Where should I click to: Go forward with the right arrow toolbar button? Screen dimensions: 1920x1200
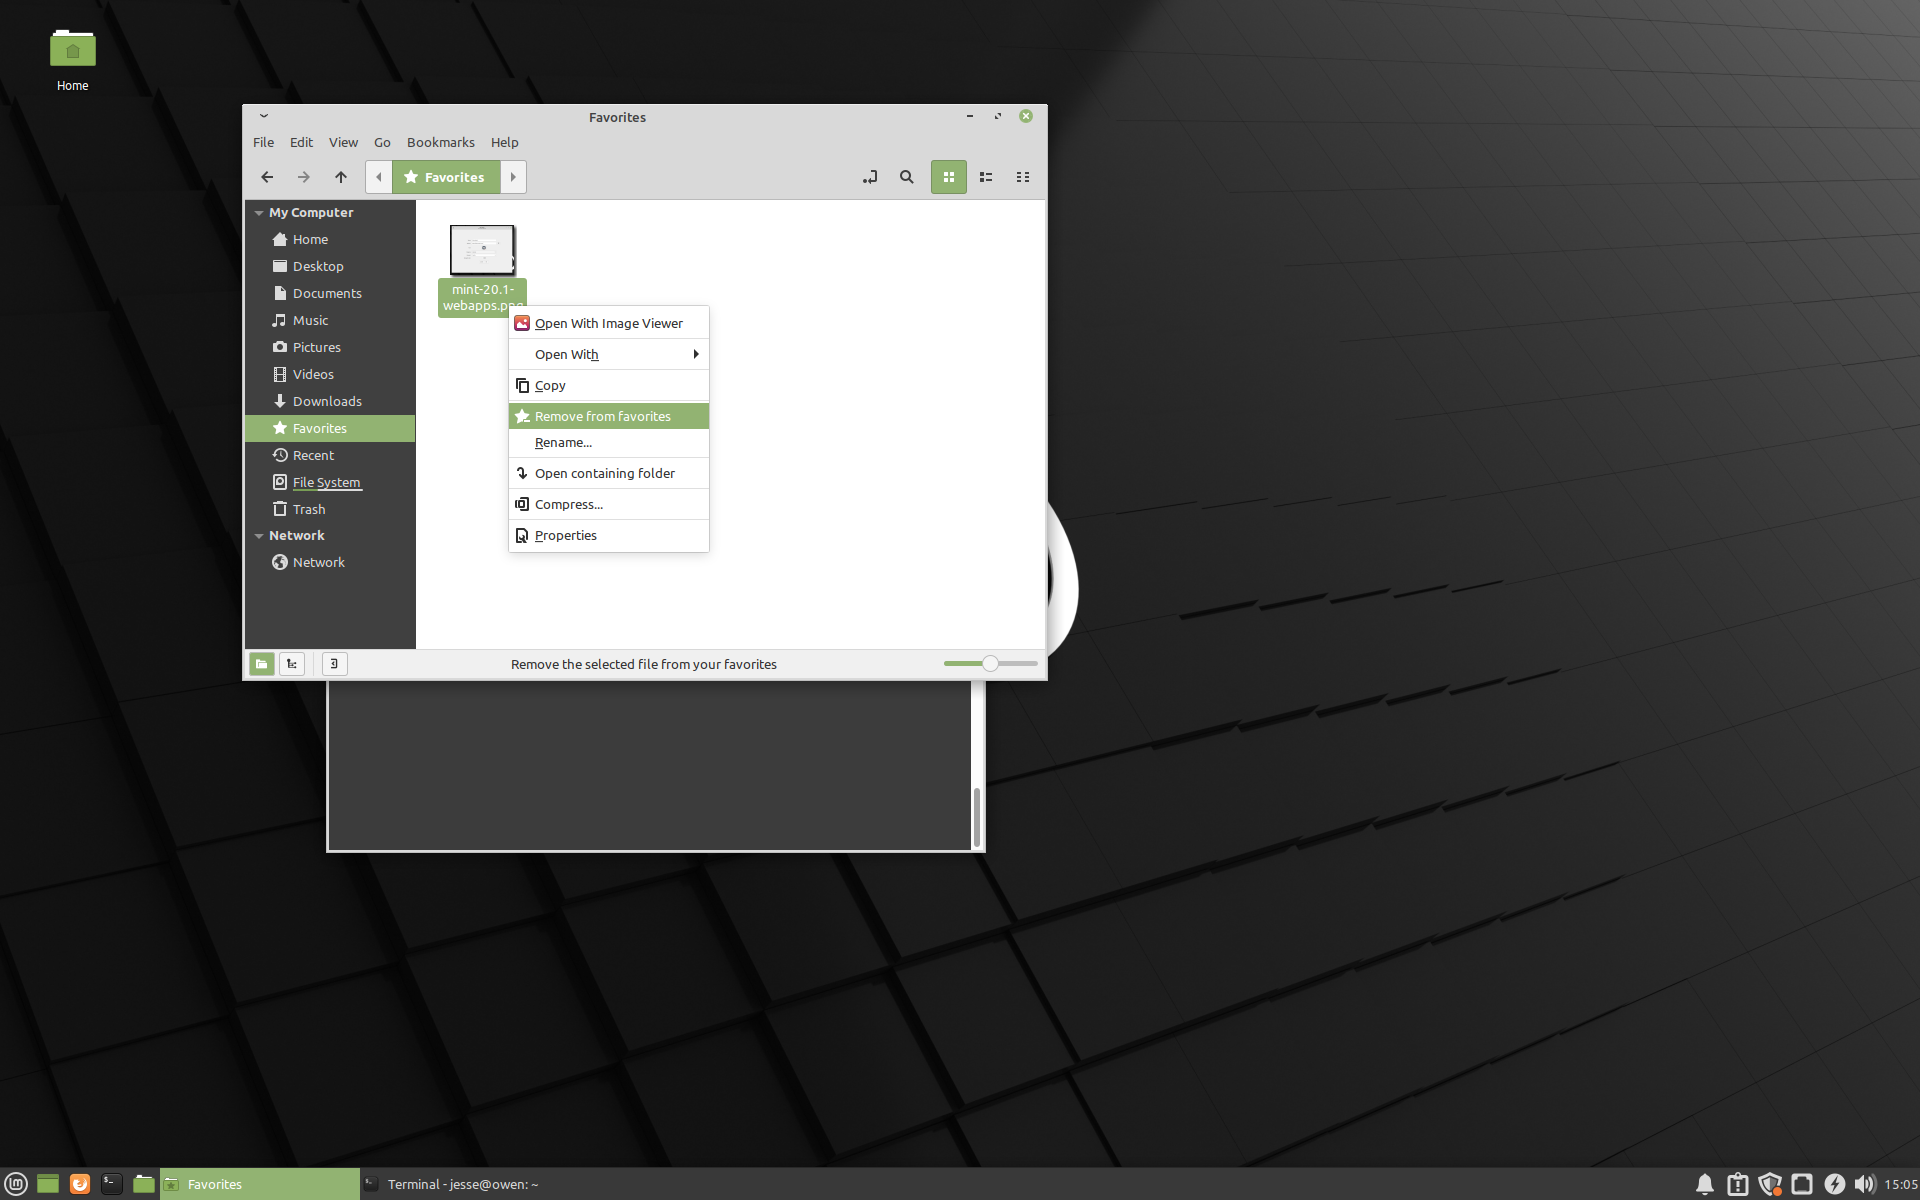(304, 177)
